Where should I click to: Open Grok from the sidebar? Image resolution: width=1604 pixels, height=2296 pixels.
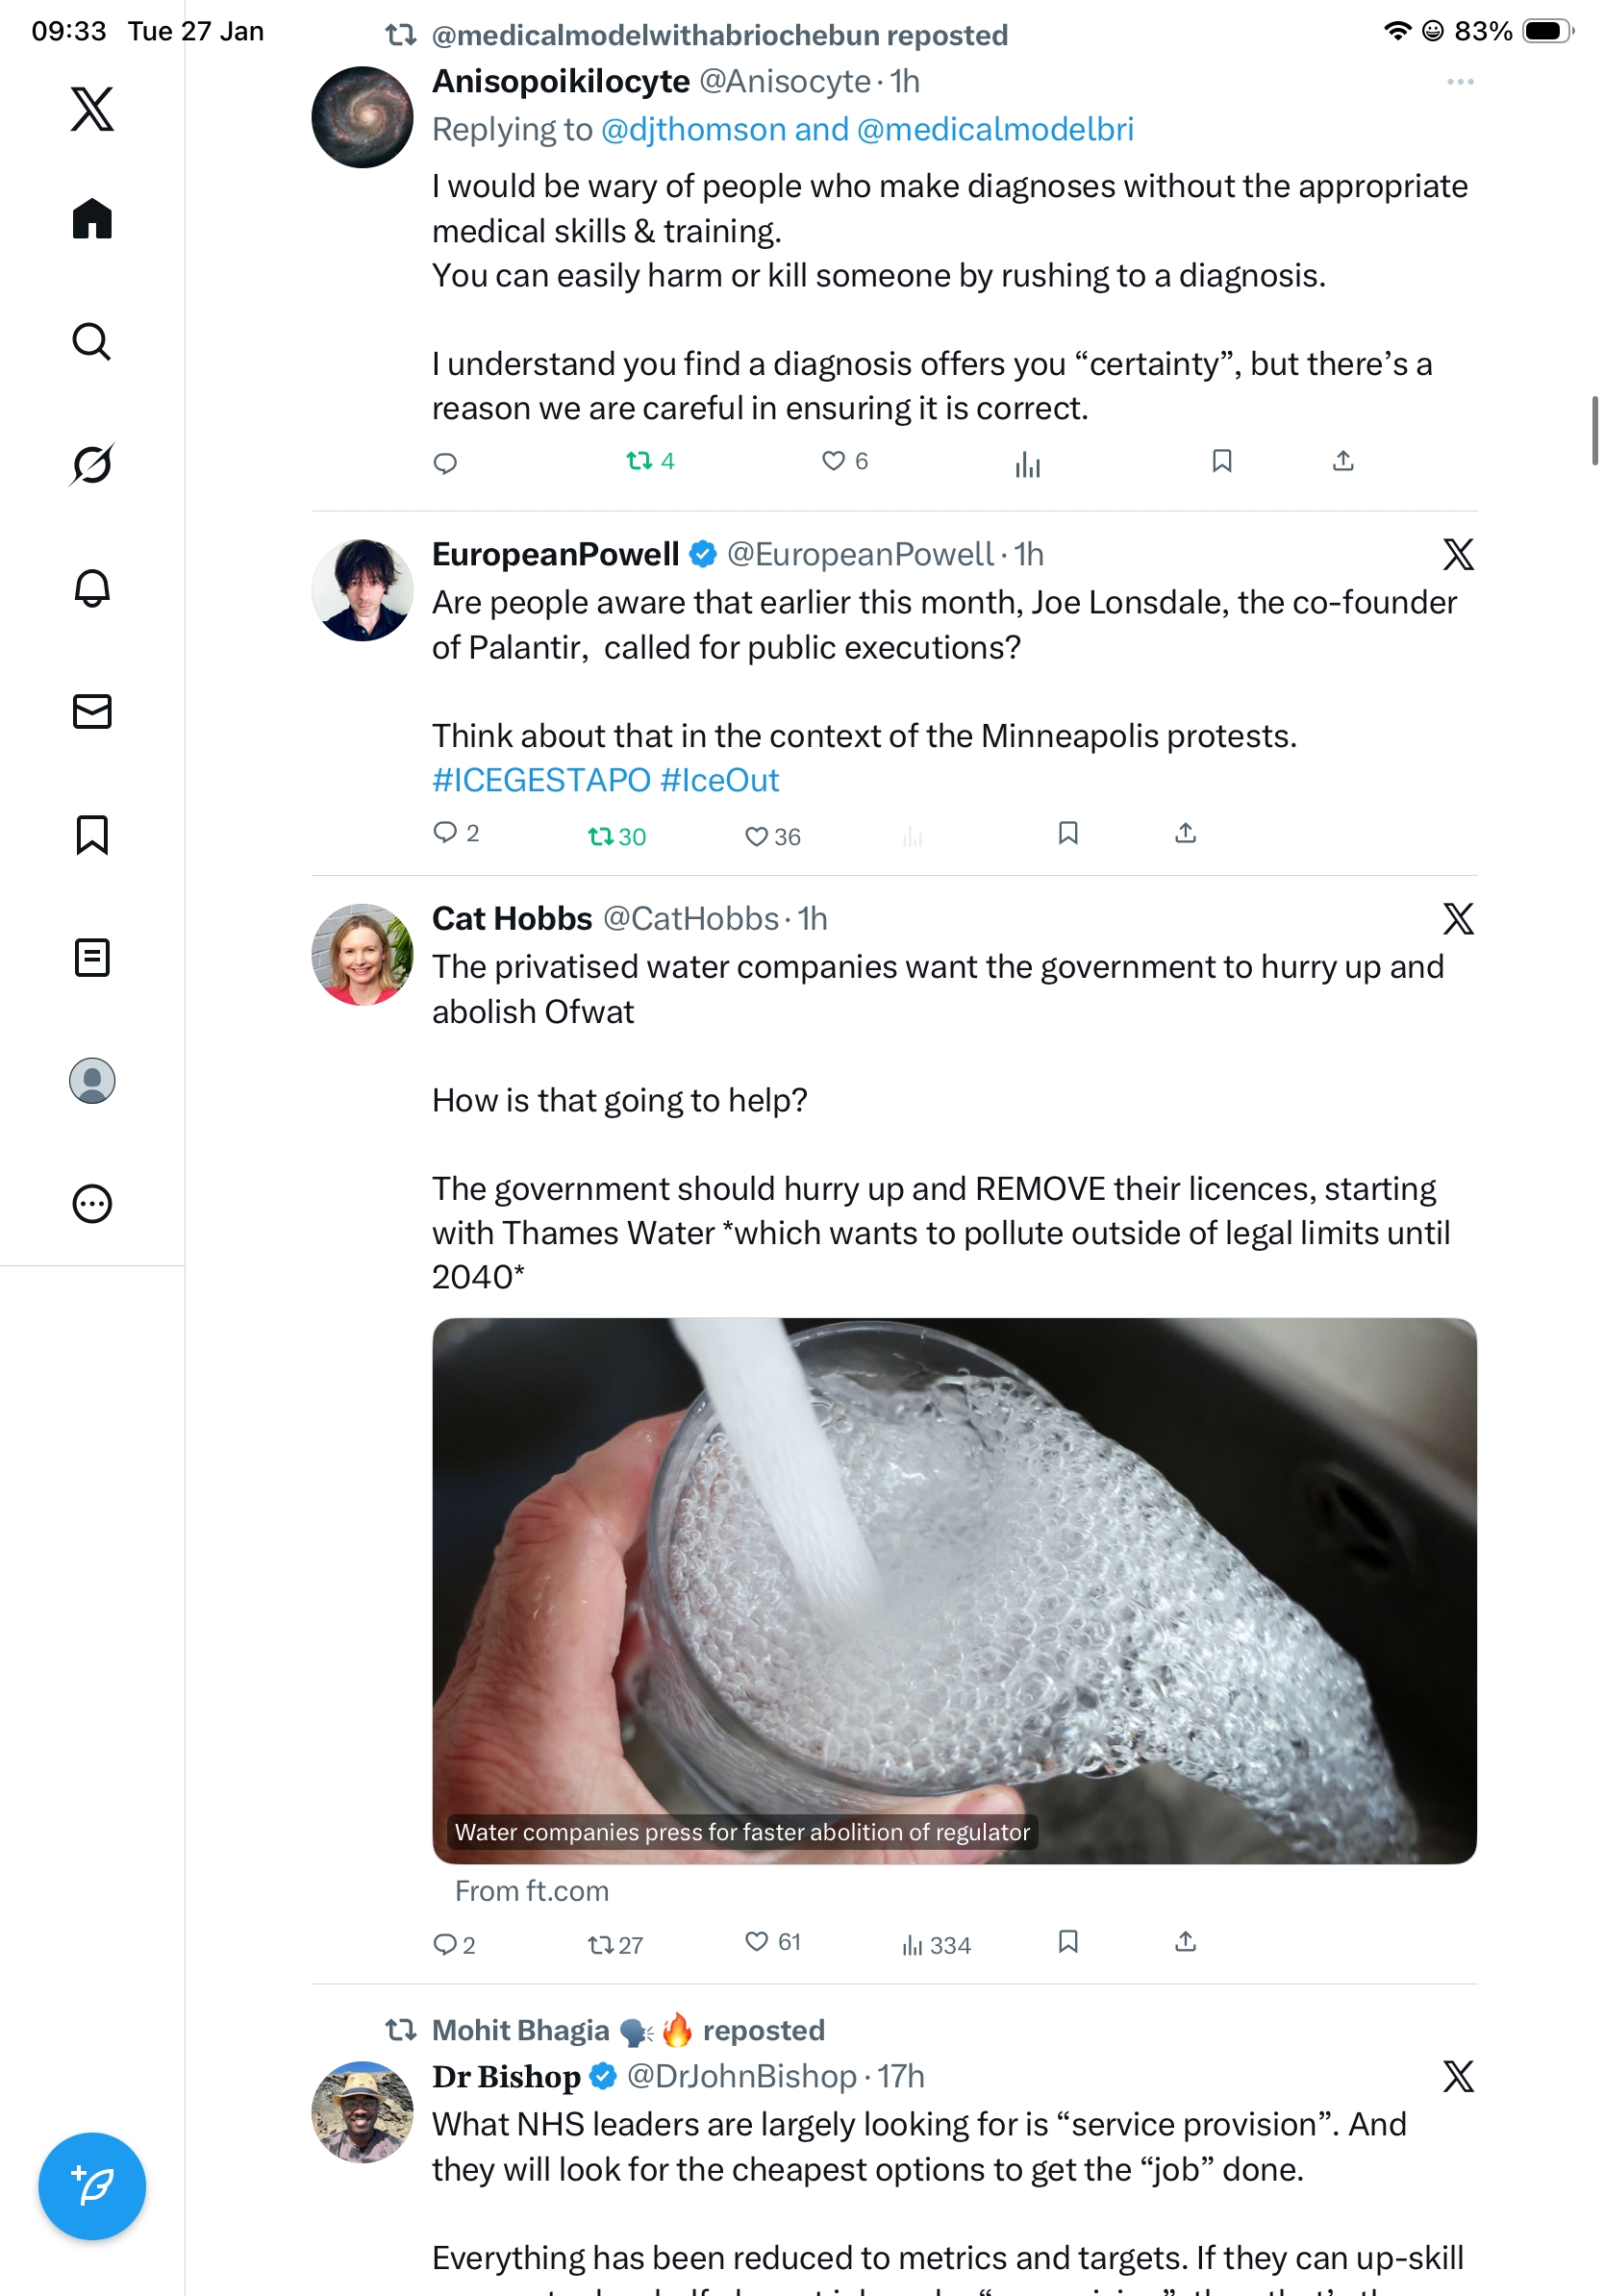(92, 465)
